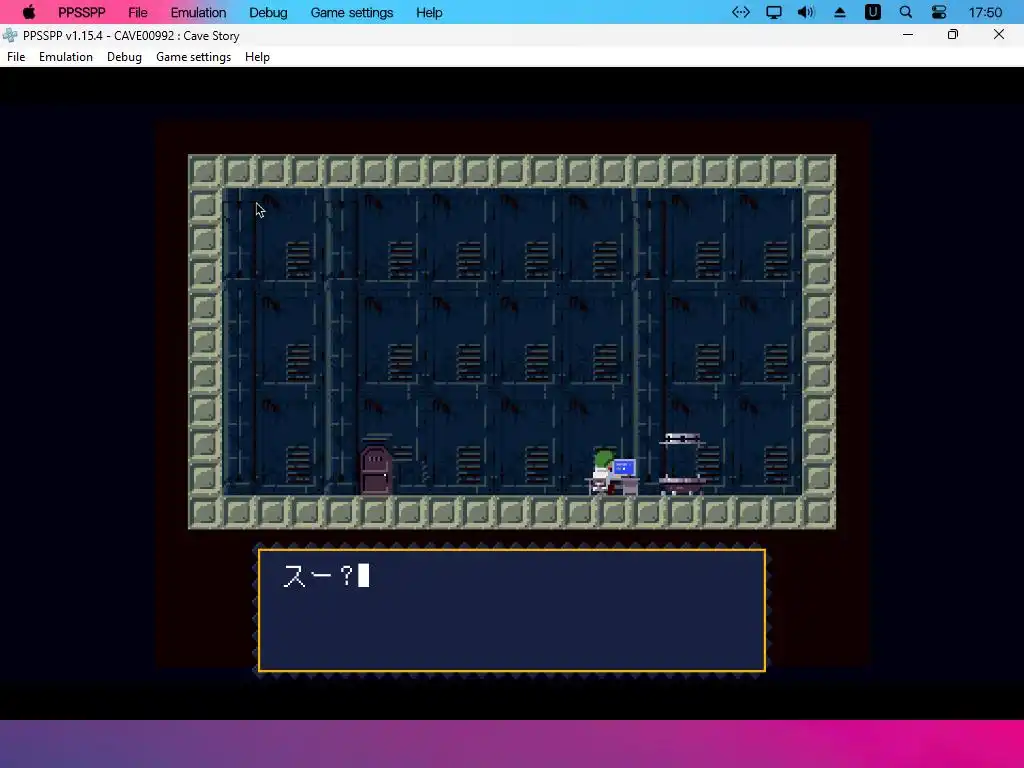Open the Apple menu

point(29,12)
